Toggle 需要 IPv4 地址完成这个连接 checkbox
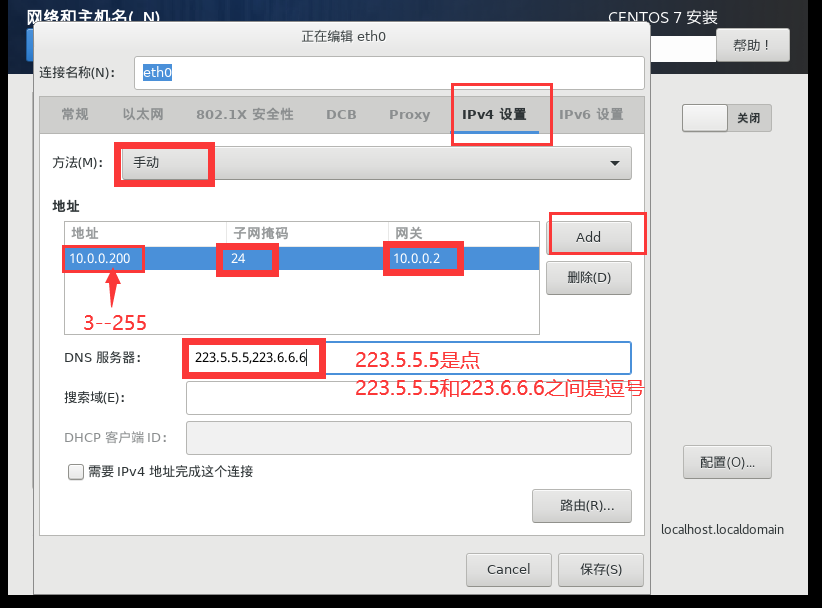This screenshot has width=822, height=608. 76,472
